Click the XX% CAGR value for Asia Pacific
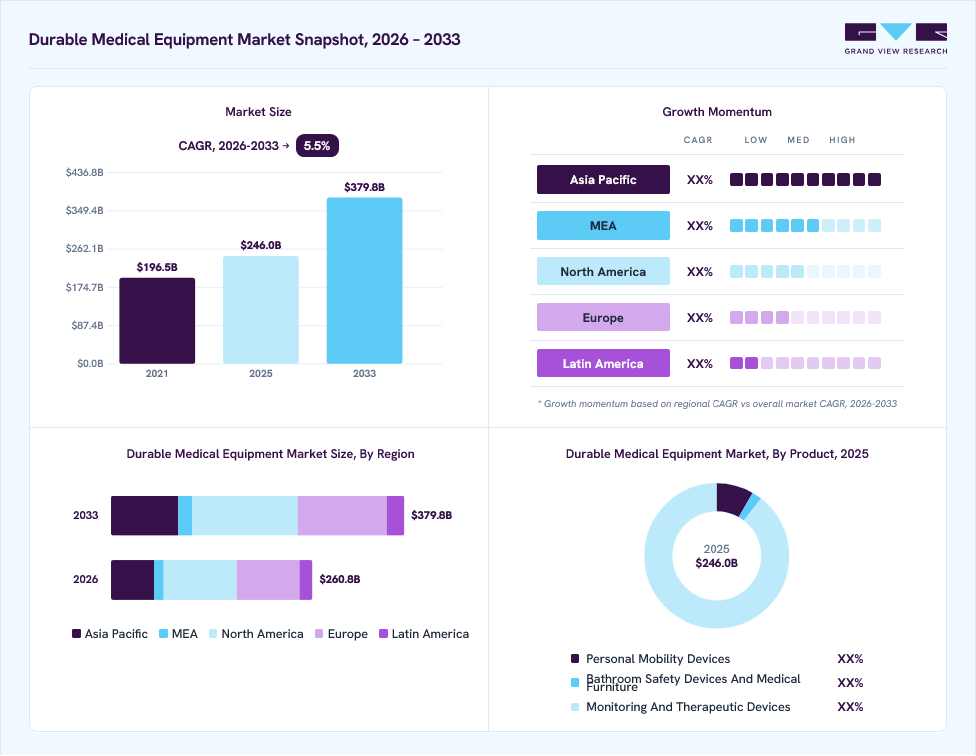This screenshot has width=976, height=756. tap(700, 180)
